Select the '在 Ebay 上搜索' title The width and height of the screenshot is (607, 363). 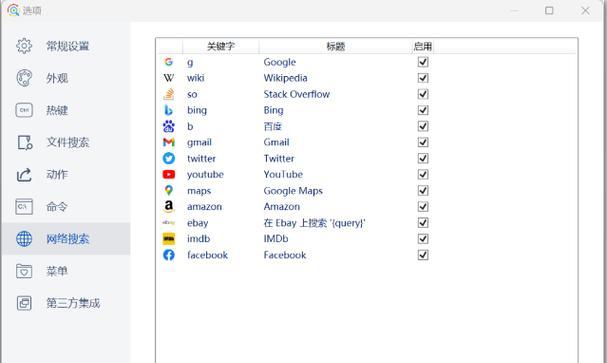tap(314, 223)
